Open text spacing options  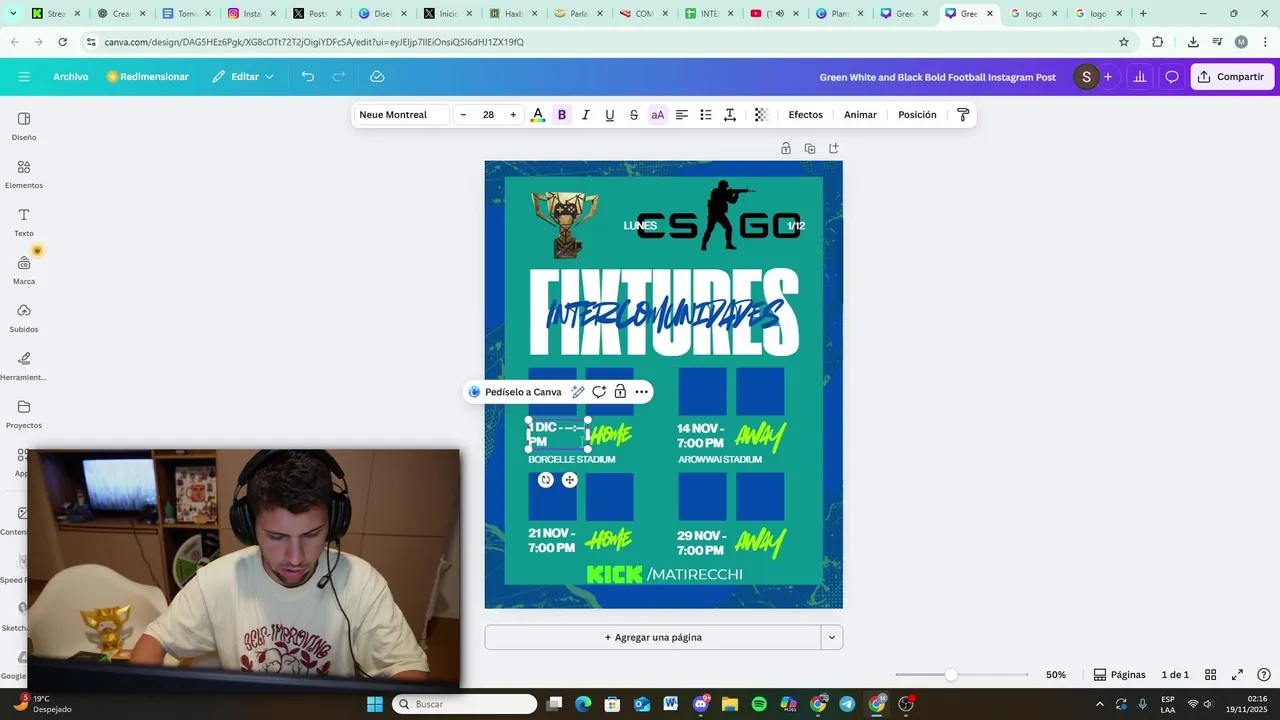click(x=730, y=115)
